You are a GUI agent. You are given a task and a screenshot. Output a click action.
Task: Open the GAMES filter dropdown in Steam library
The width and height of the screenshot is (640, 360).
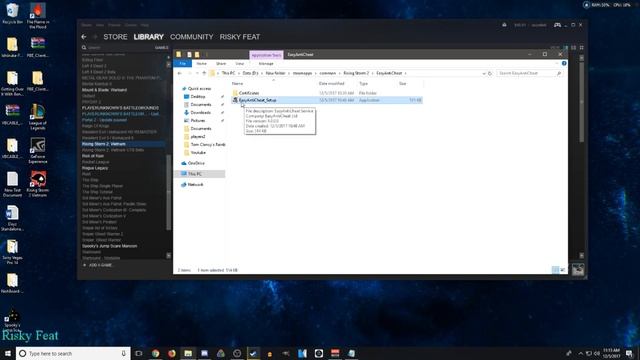coord(161,47)
